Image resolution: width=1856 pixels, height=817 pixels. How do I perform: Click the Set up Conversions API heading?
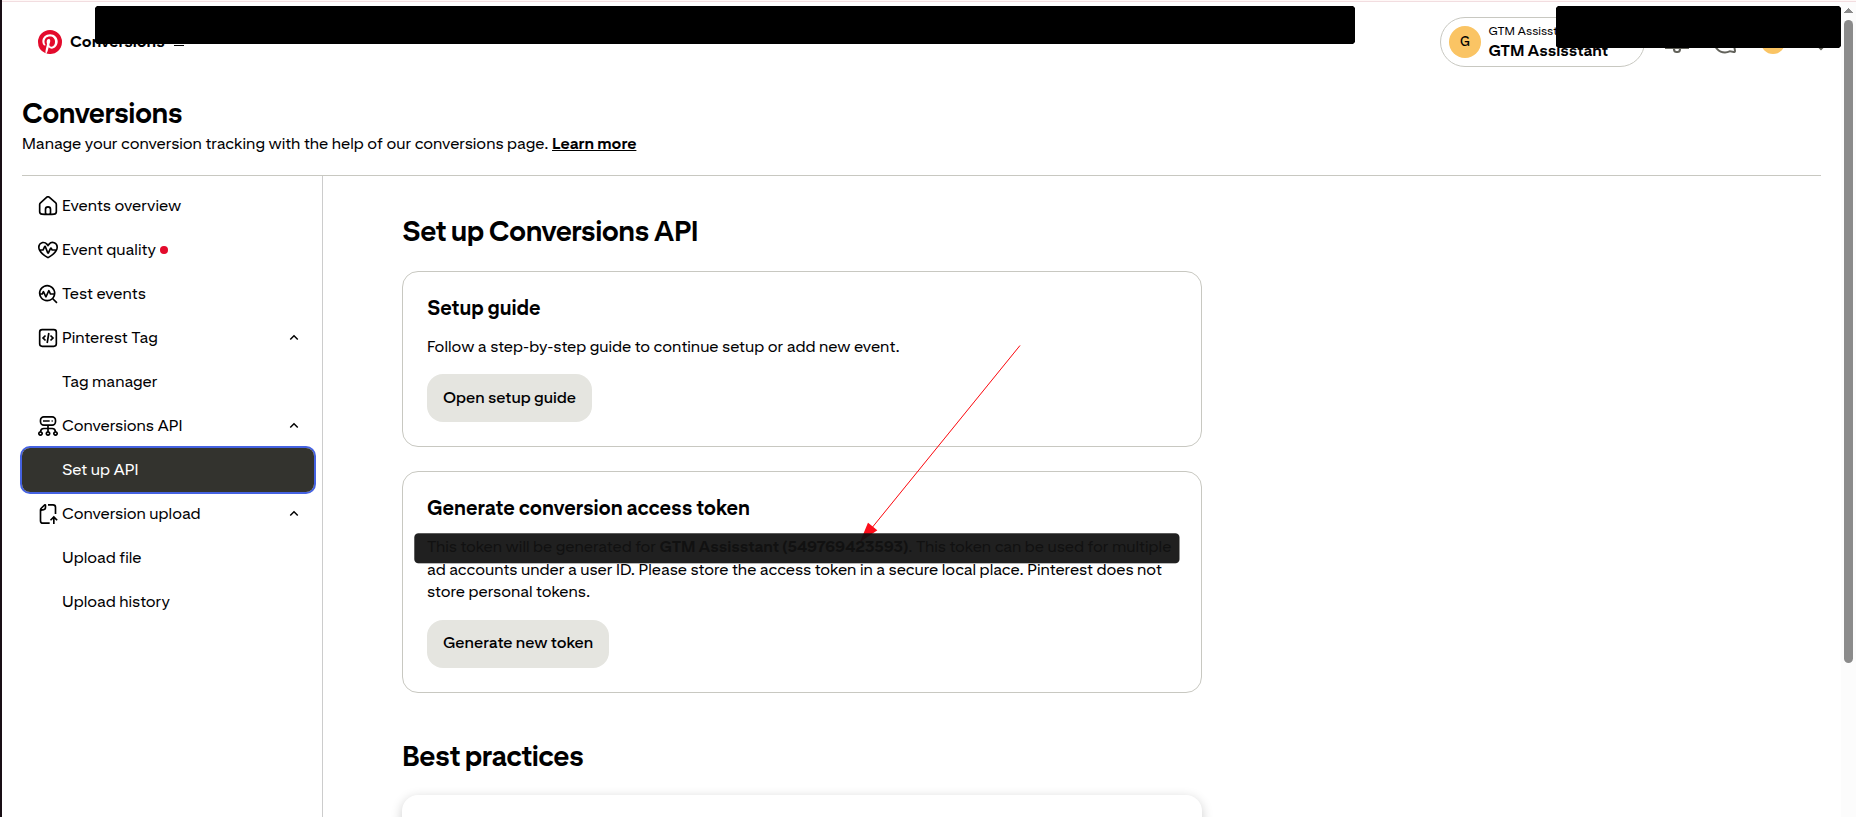(550, 232)
